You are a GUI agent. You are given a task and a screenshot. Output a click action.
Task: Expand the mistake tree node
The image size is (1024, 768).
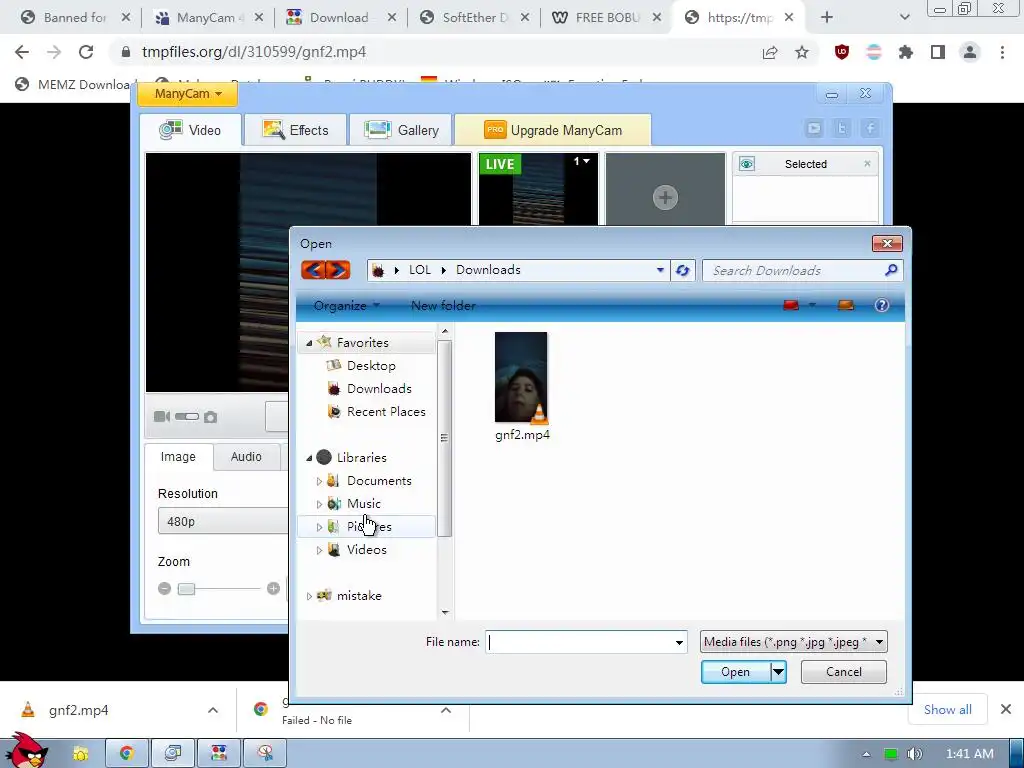coord(309,596)
